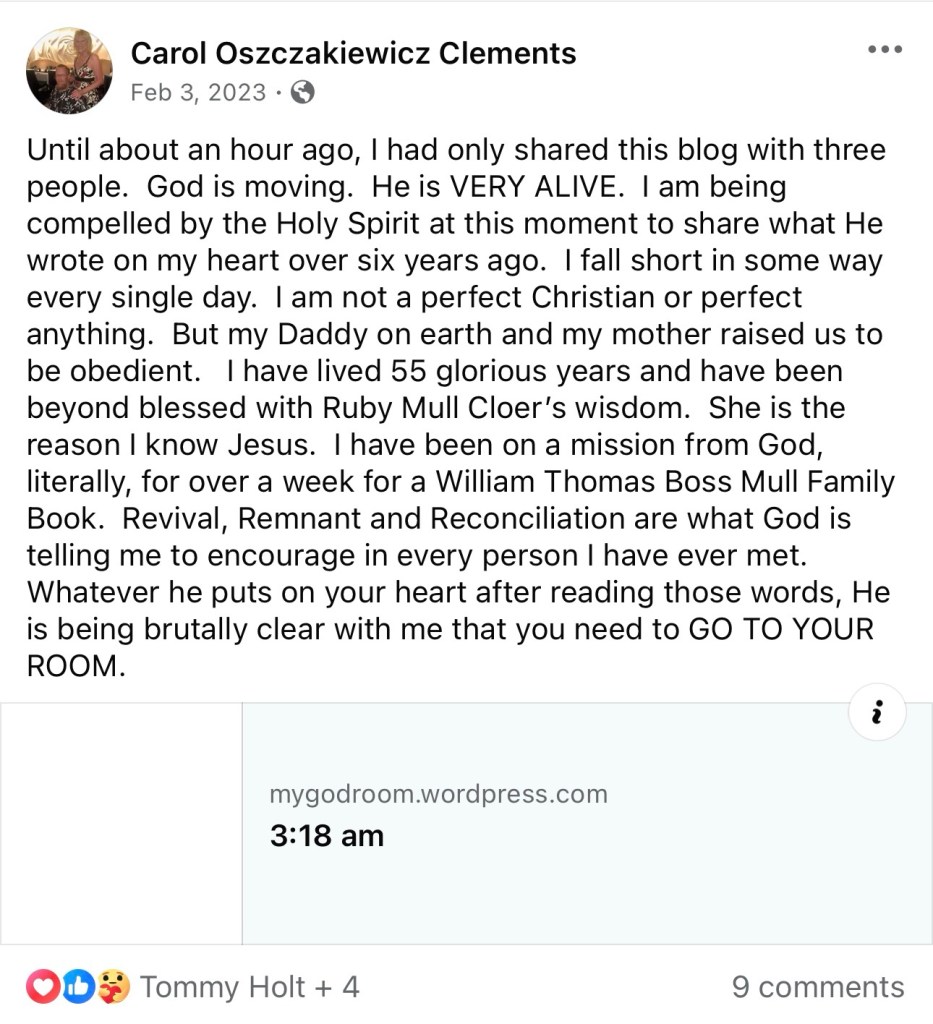Click the "+ 4" additional reactors count

(x=337, y=988)
